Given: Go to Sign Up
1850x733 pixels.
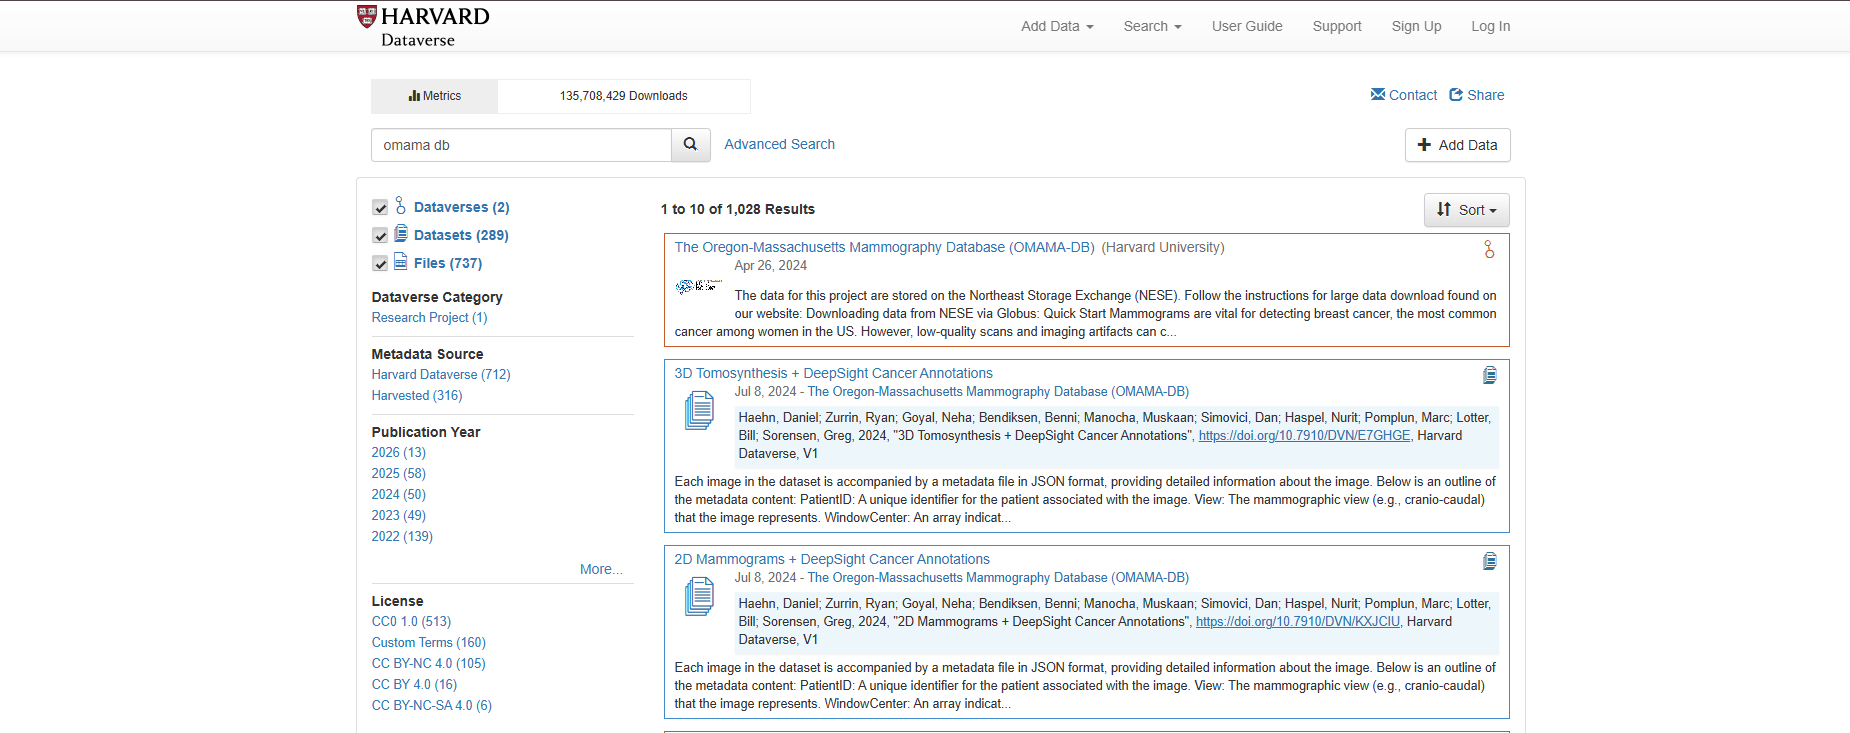Looking at the screenshot, I should pyautogui.click(x=1416, y=26).
